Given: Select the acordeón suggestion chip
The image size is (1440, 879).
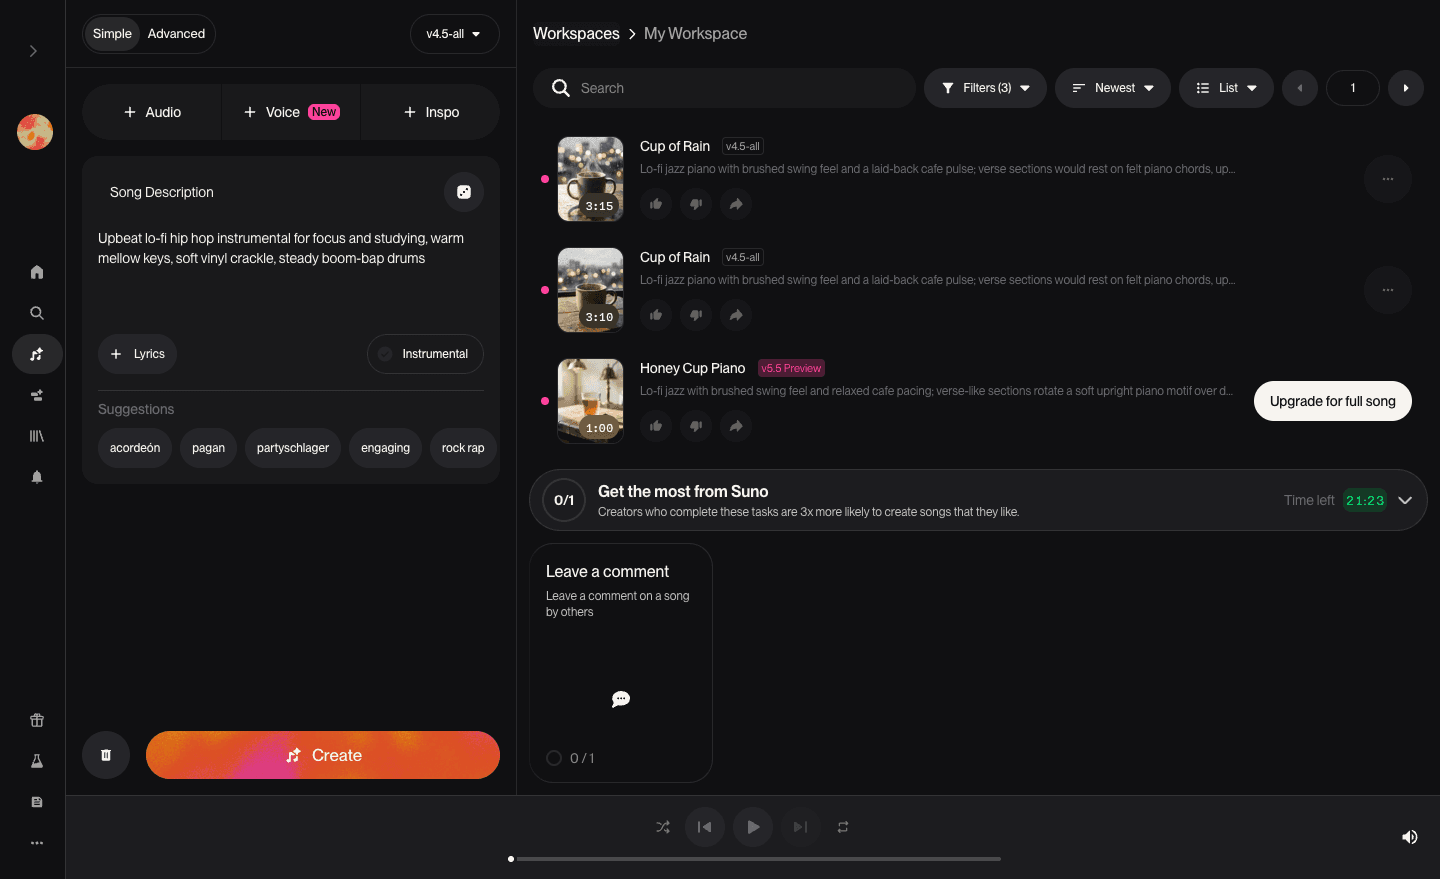Looking at the screenshot, I should 135,448.
